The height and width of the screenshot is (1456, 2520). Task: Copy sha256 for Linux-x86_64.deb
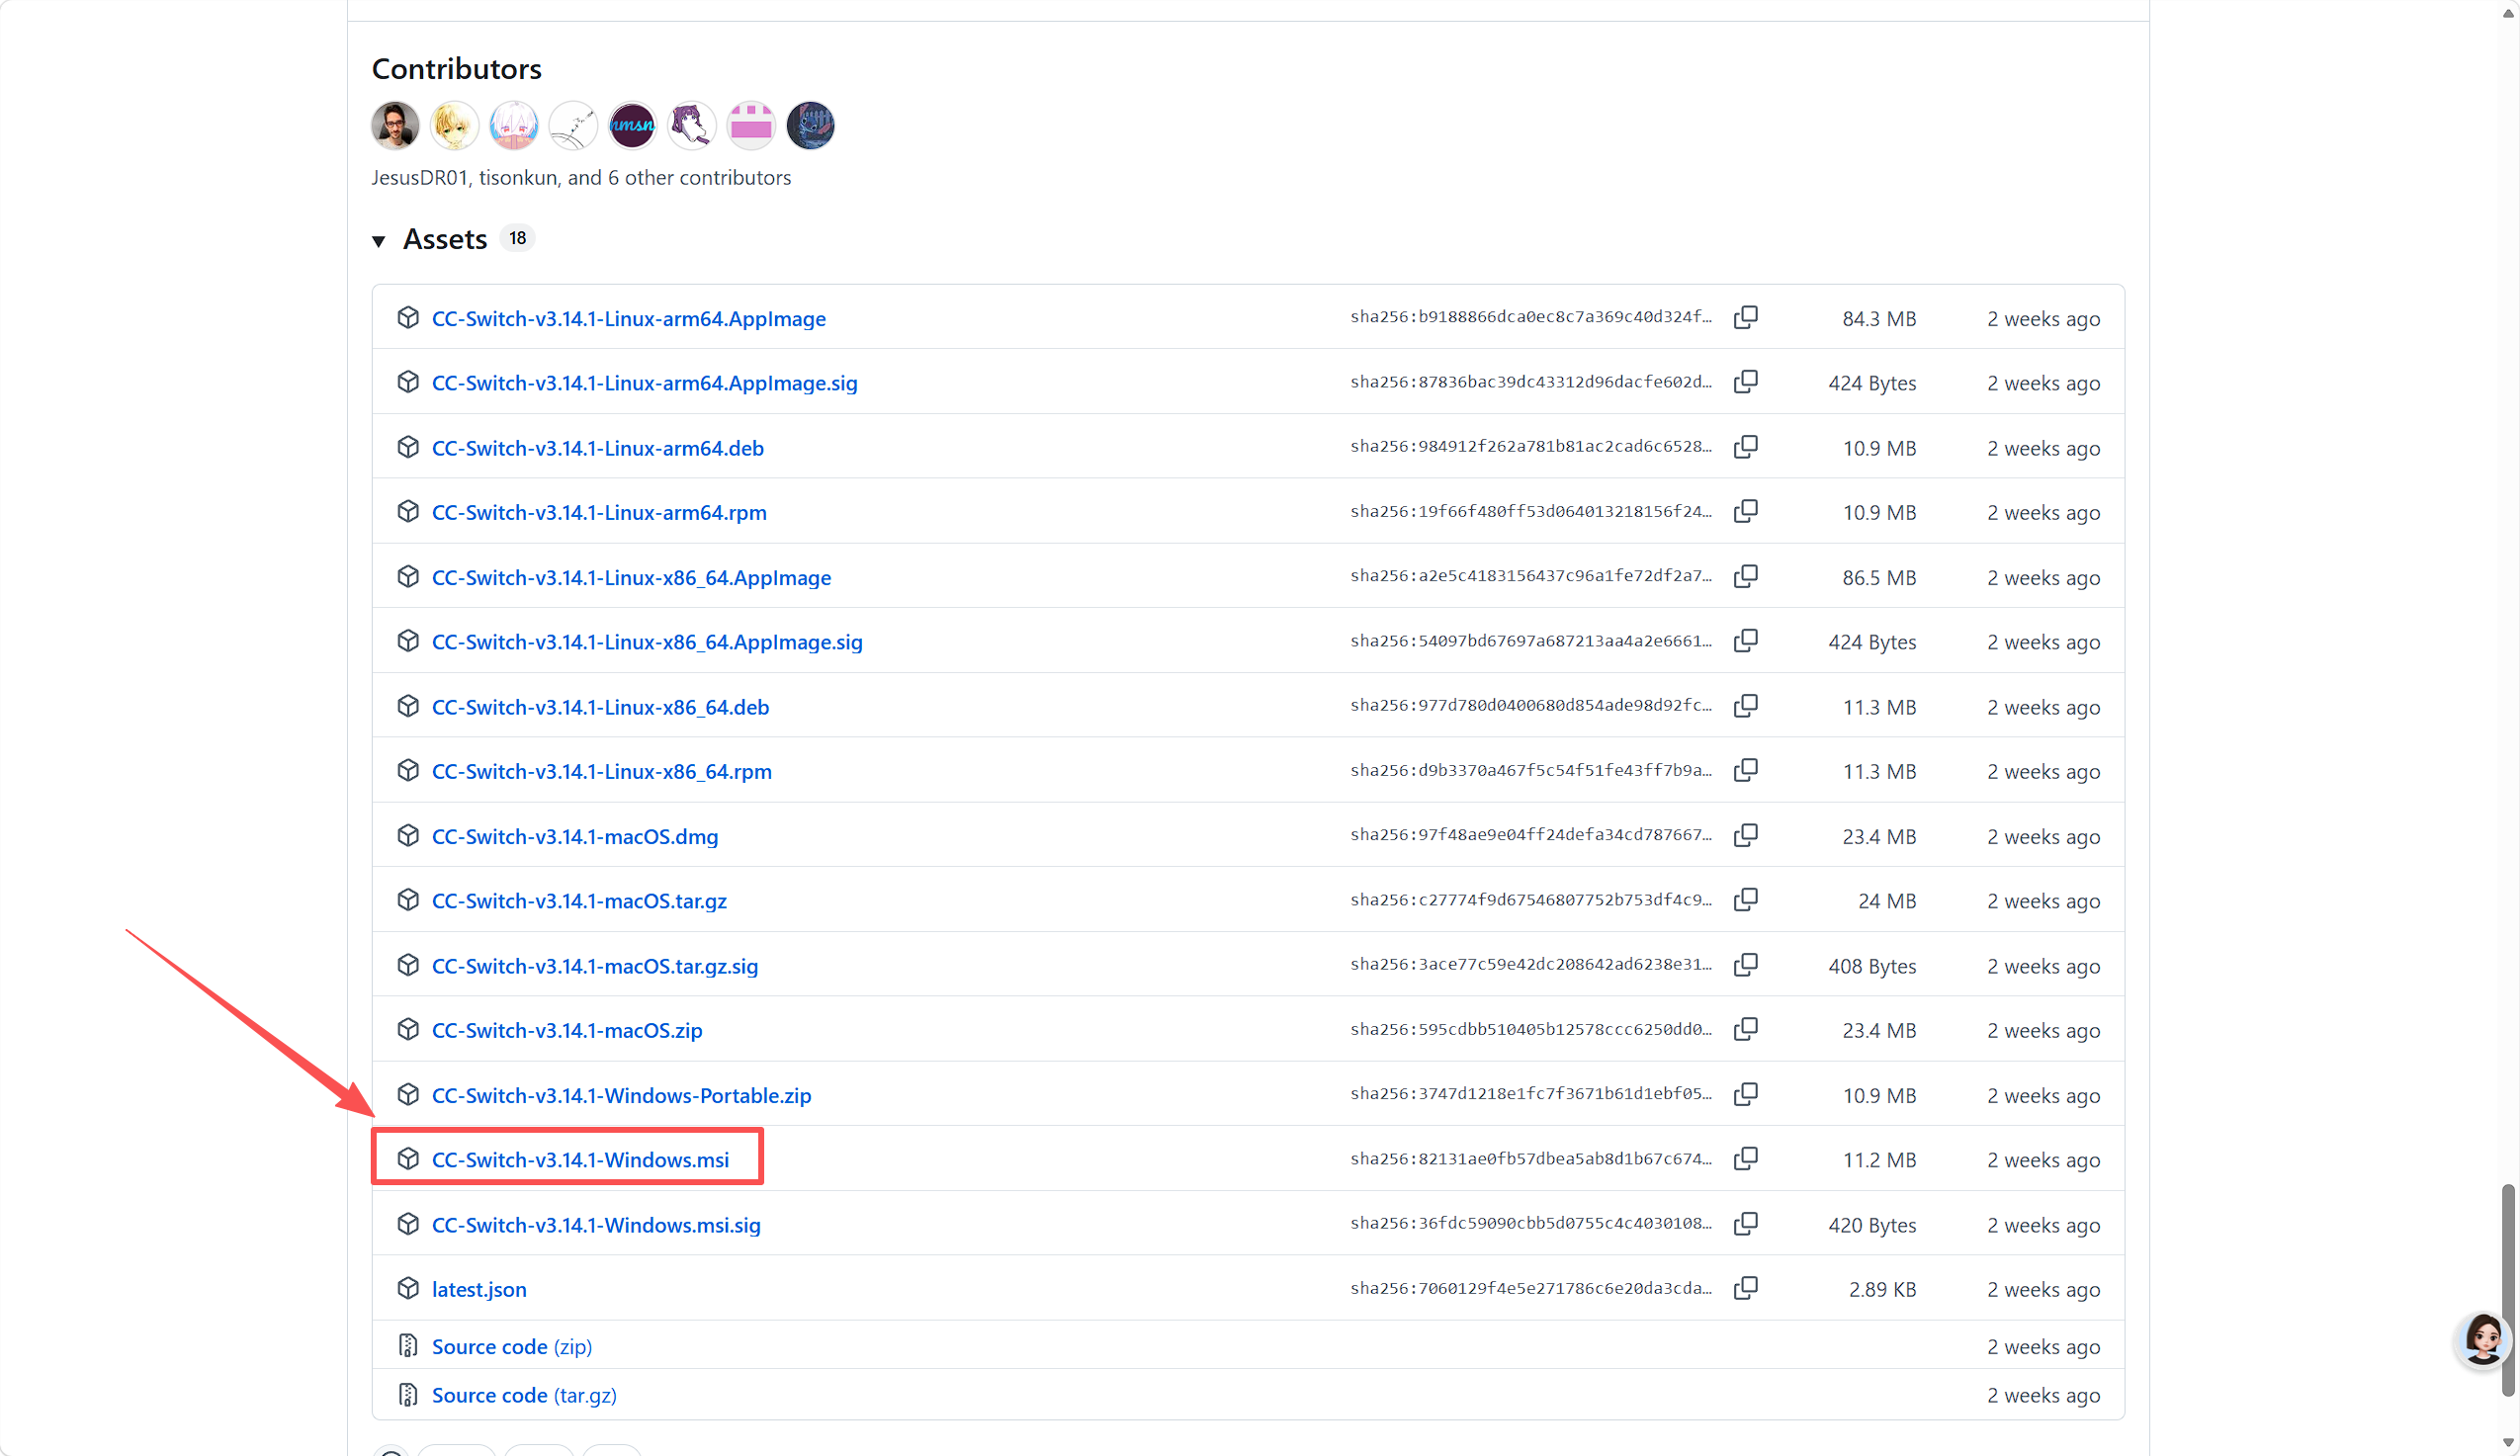click(1745, 706)
